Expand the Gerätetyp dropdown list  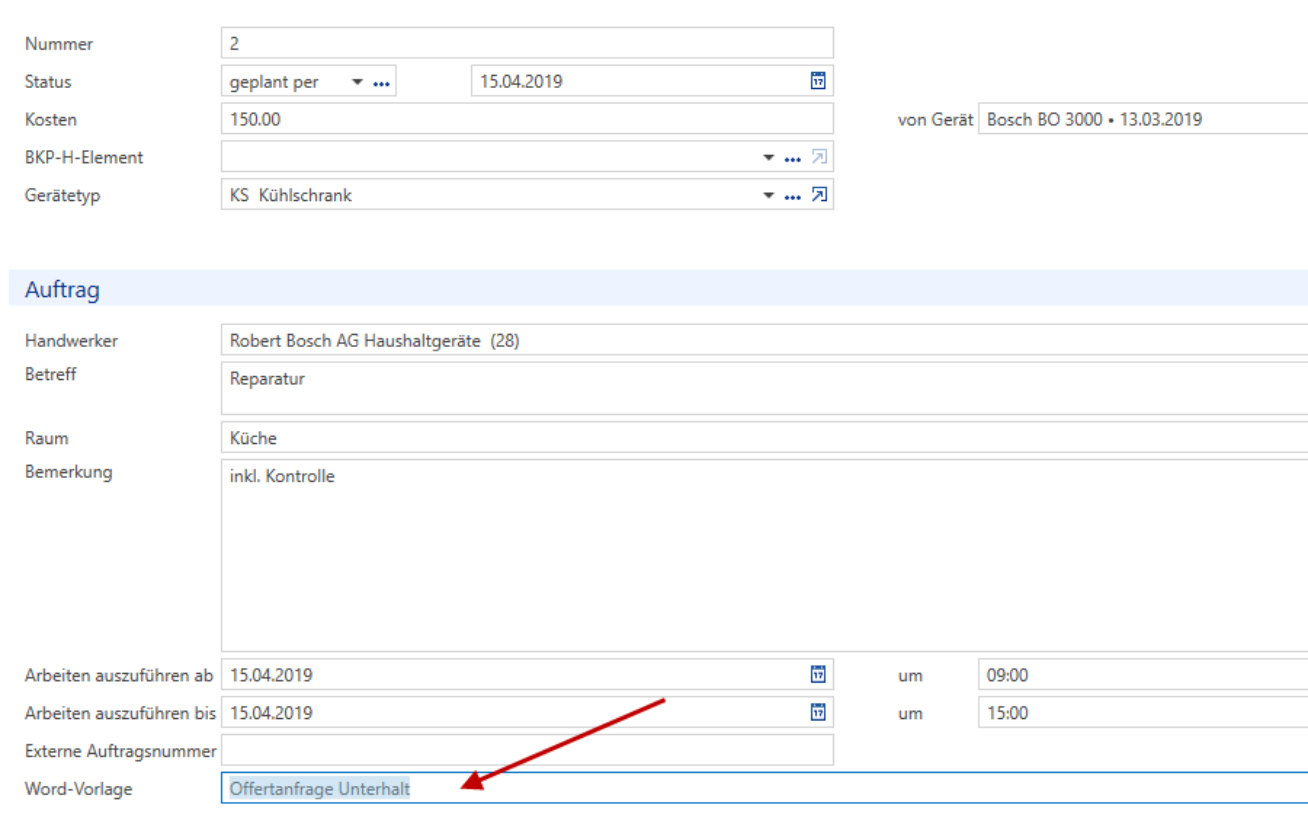click(x=769, y=196)
